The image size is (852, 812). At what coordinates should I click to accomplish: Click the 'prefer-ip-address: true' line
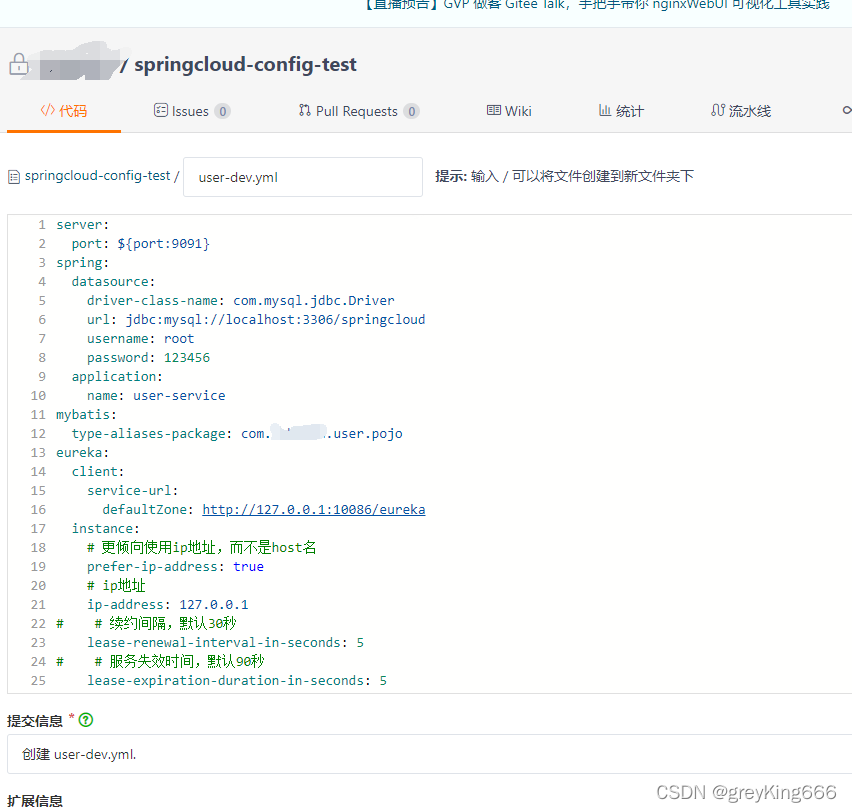175,566
